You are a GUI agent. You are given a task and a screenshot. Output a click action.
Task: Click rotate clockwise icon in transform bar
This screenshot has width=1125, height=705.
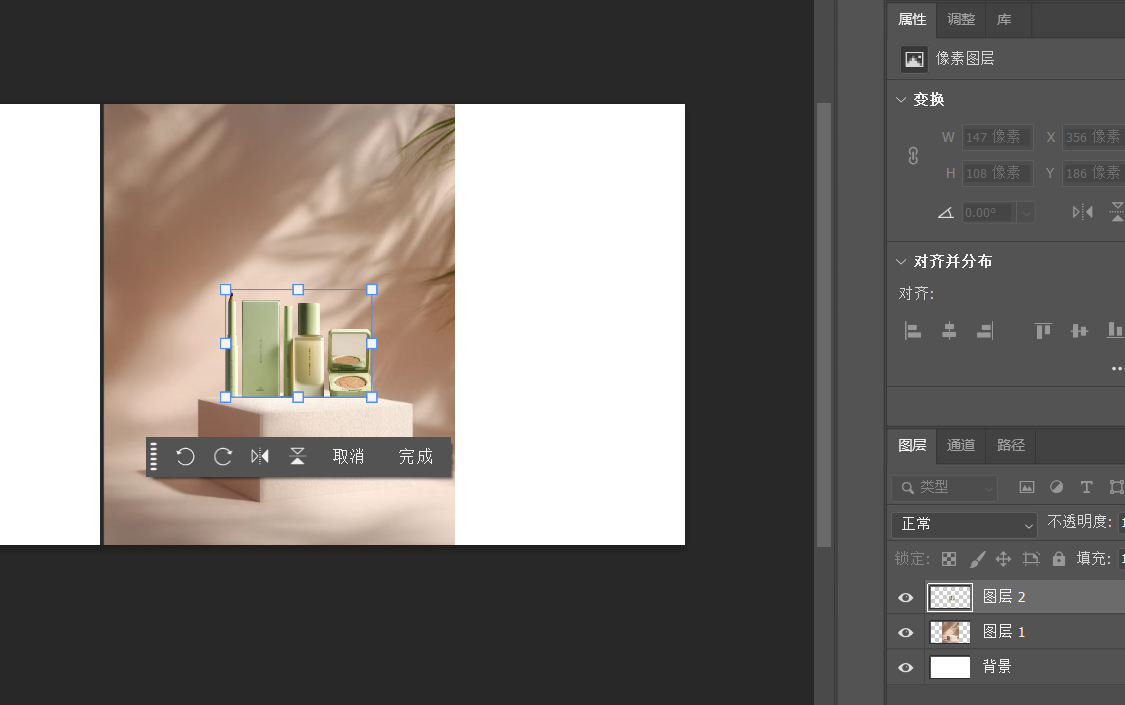[x=223, y=457]
